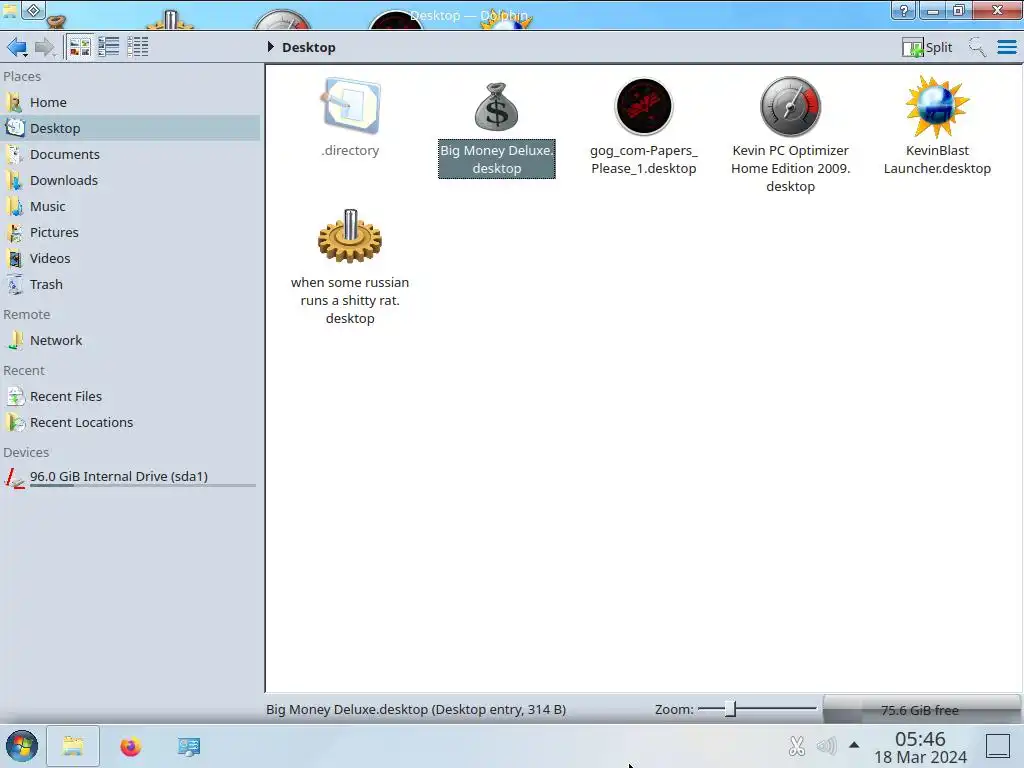Select the gear icon for russian rat file
Image resolution: width=1024 pixels, height=768 pixels.
click(x=350, y=236)
